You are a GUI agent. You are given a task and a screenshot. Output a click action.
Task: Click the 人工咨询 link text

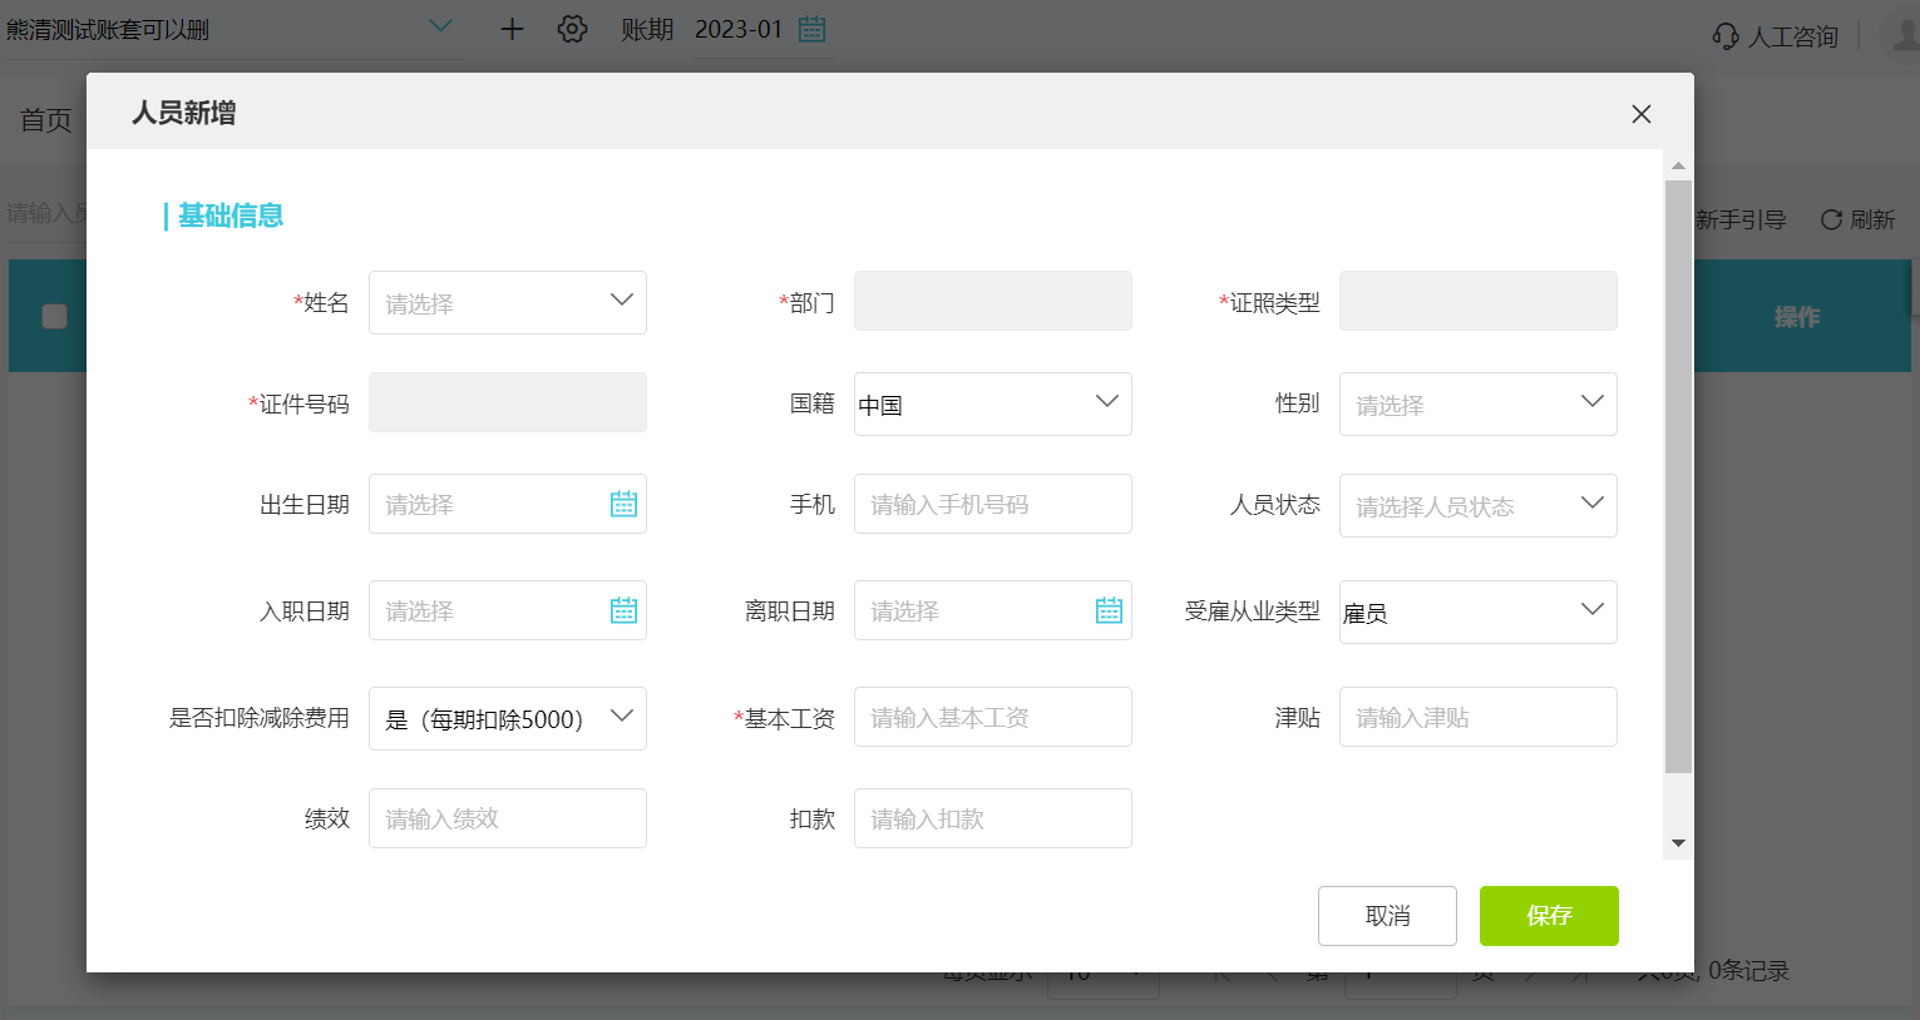pyautogui.click(x=1792, y=37)
